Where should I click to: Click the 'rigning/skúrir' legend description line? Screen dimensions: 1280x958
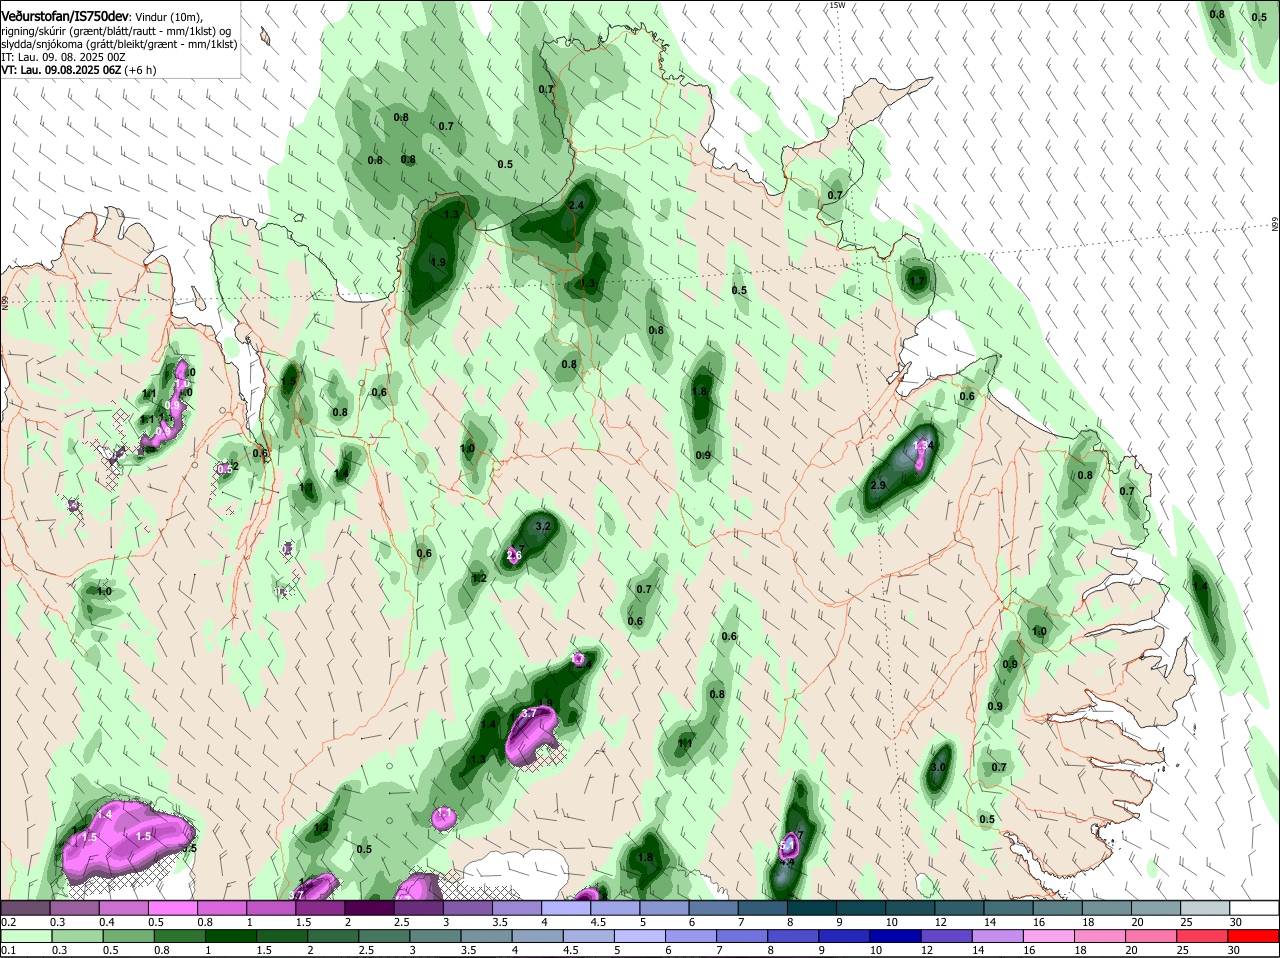(116, 31)
